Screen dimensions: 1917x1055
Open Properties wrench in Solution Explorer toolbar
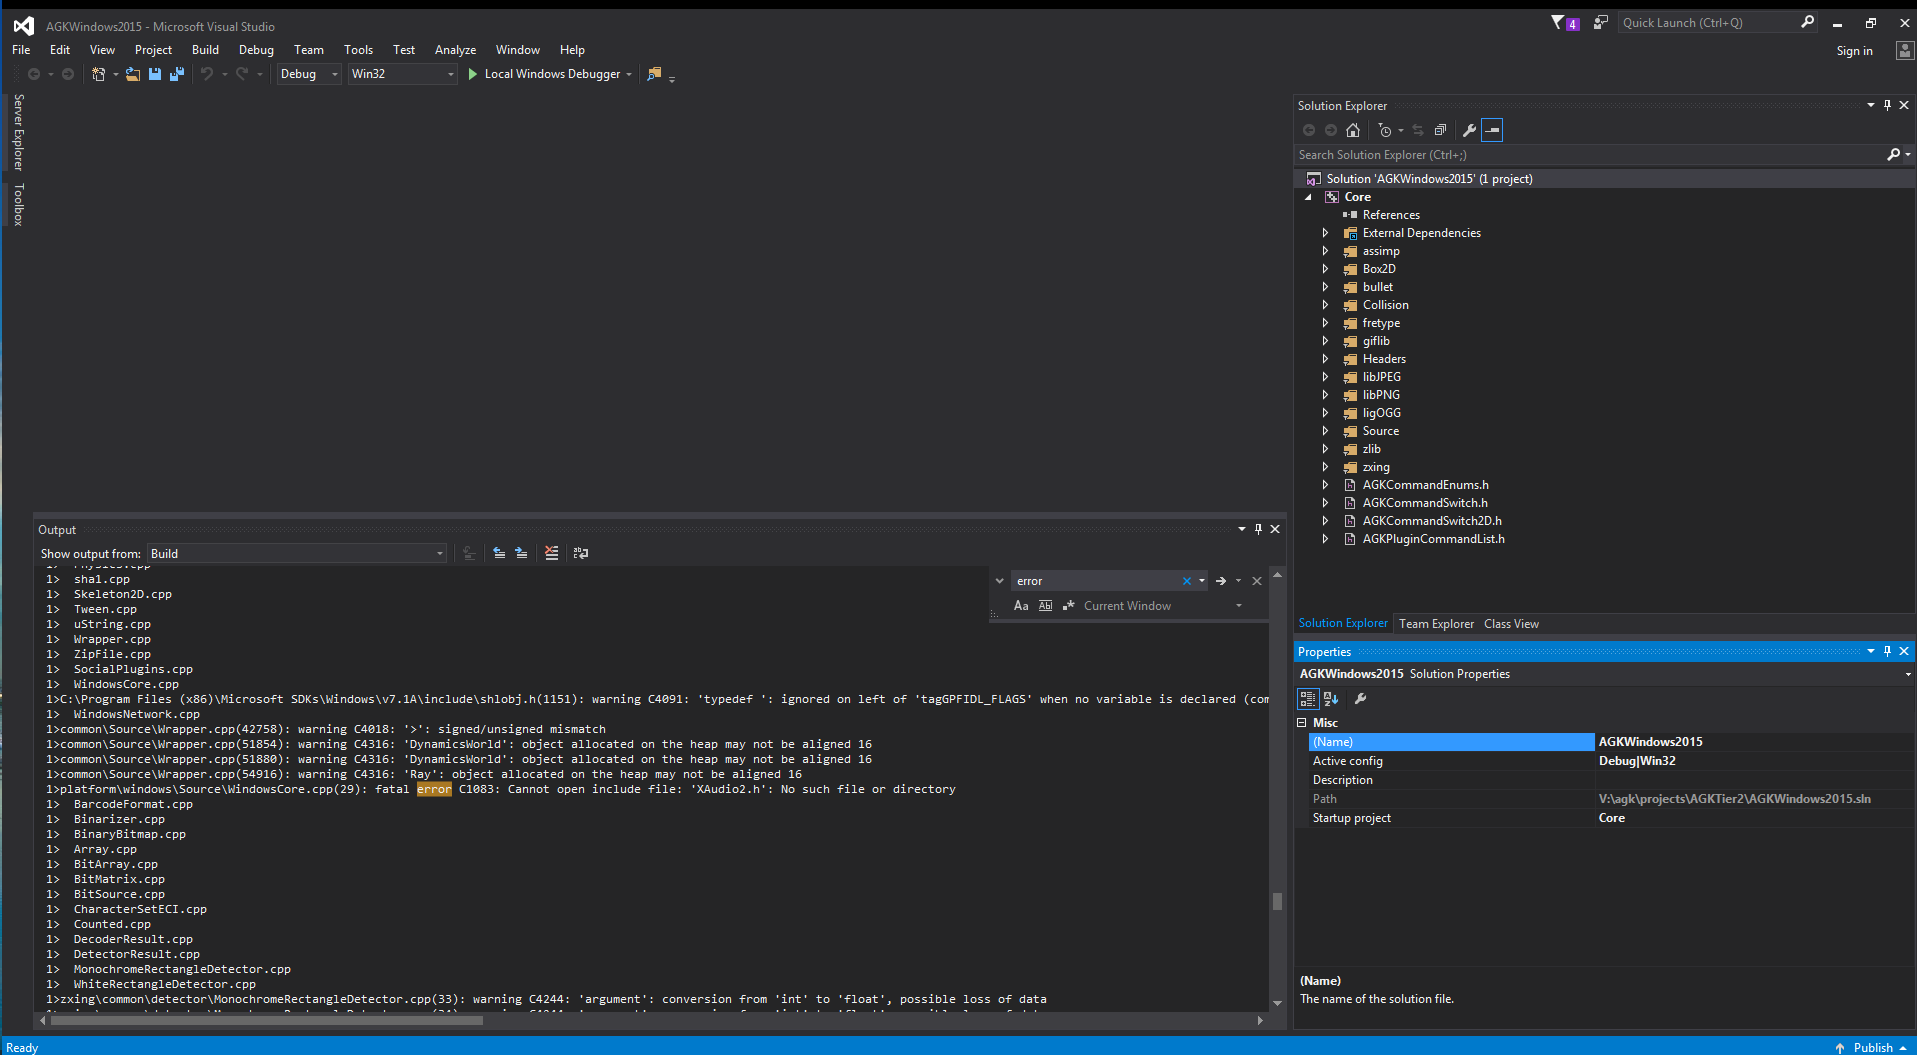1469,130
